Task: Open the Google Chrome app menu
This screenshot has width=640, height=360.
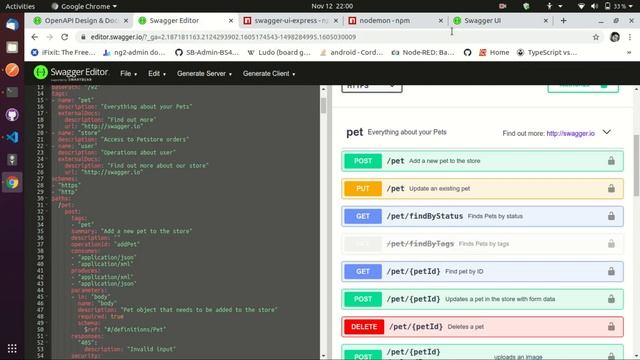Action: point(84,6)
